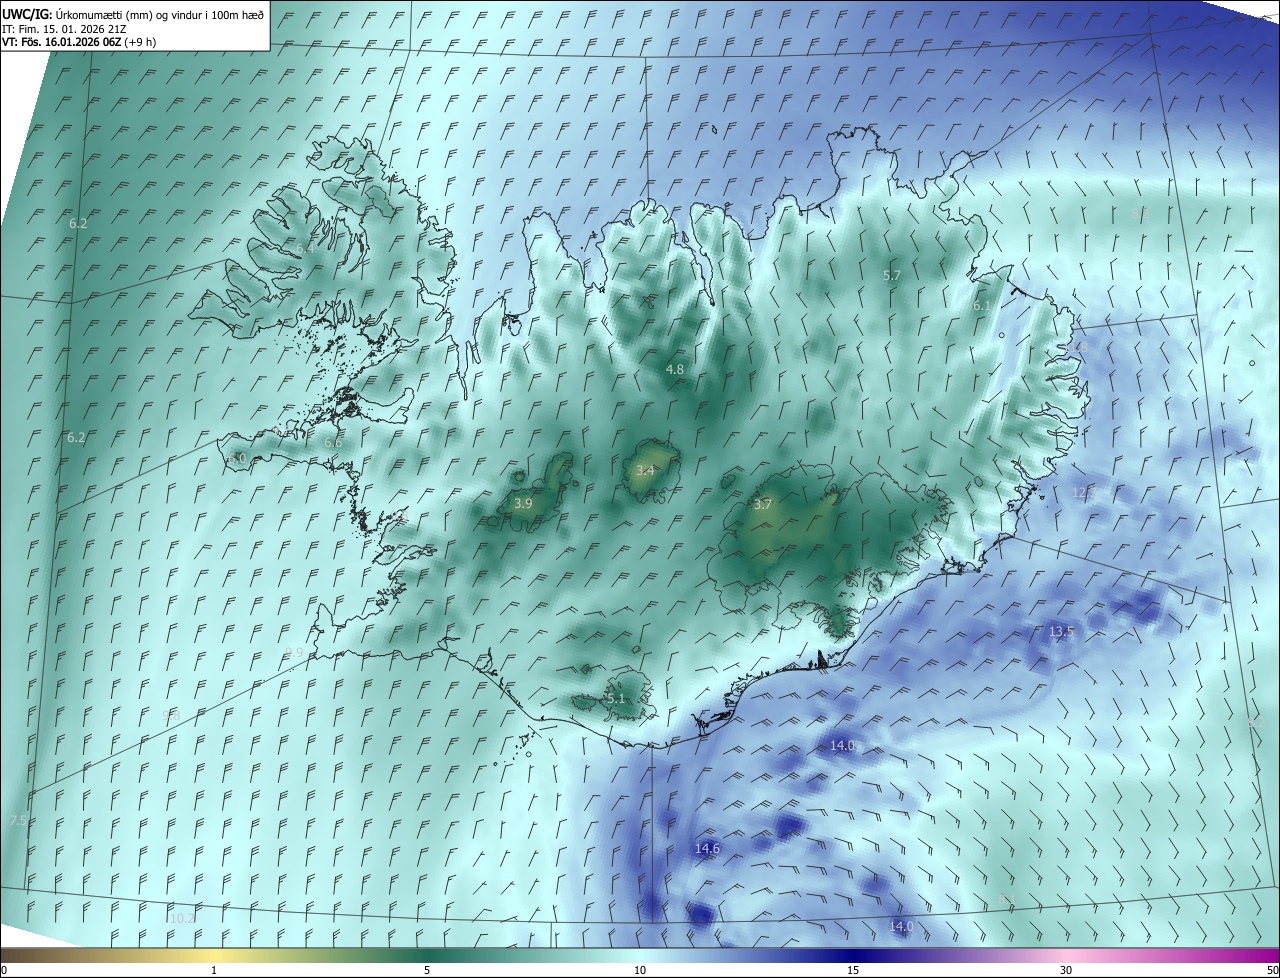The image size is (1280, 978).
Task: Click the 7.5 value on the map
Action: pyautogui.click(x=18, y=821)
